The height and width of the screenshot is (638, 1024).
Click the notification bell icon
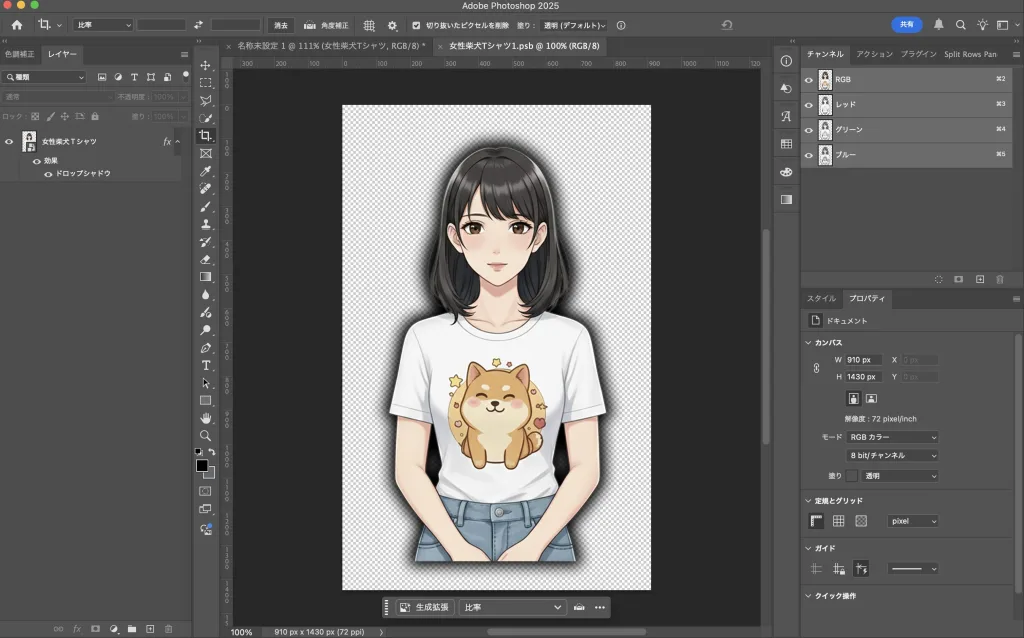(x=939, y=25)
